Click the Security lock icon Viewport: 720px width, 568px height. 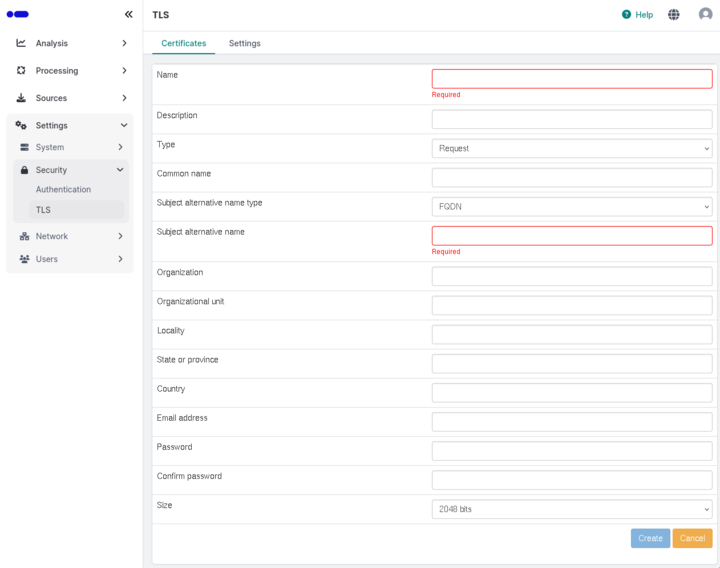click(24, 170)
